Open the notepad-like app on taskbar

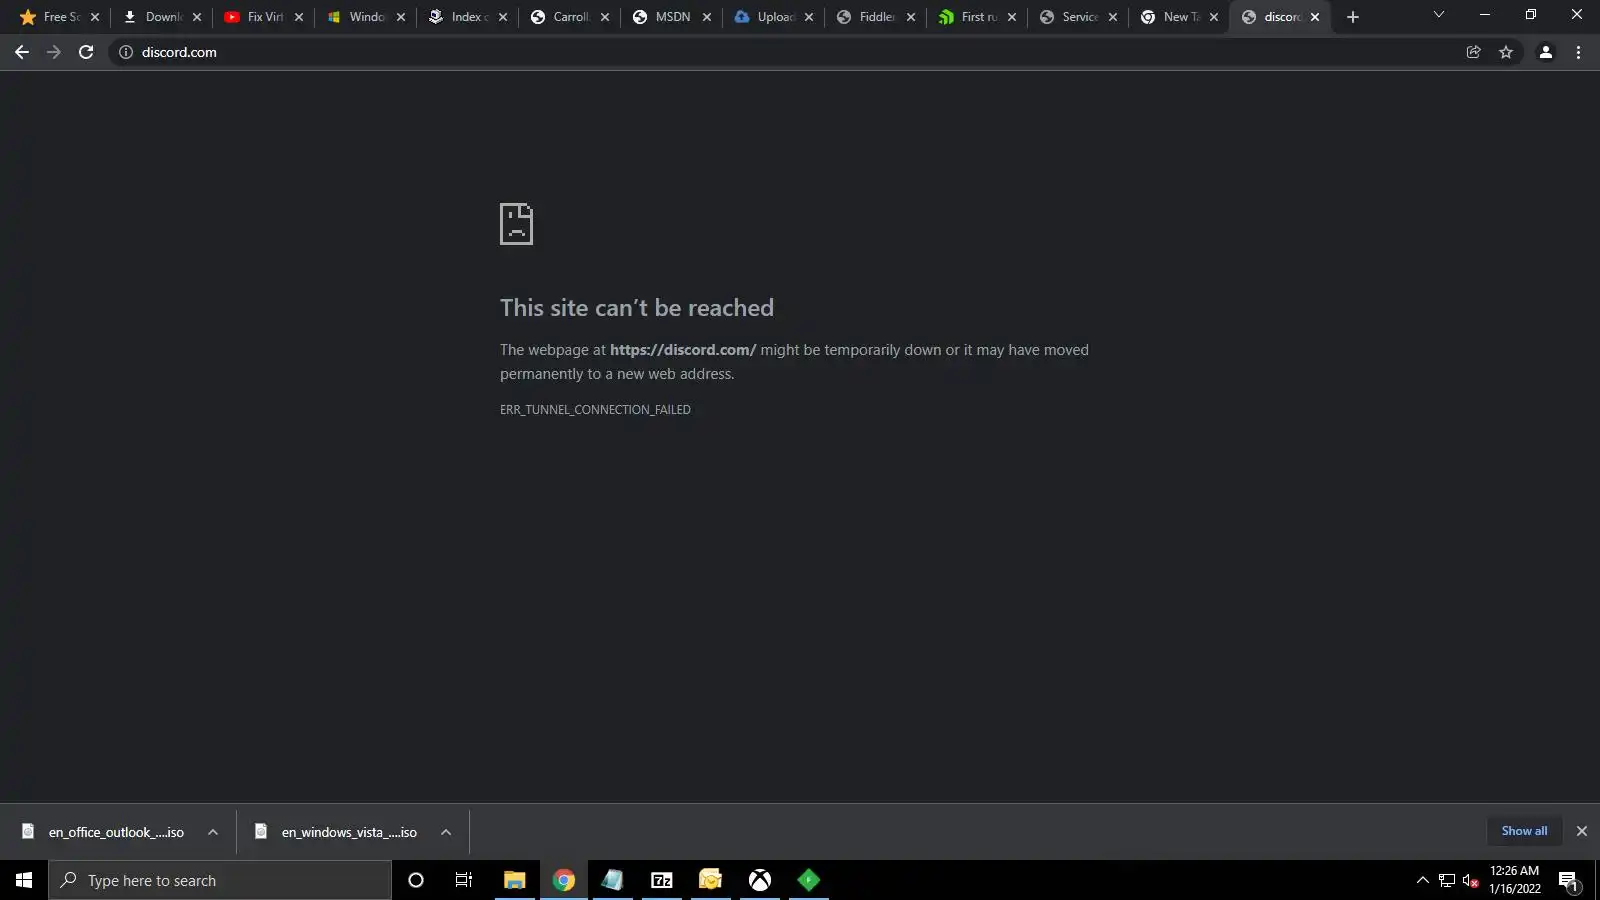[x=613, y=880]
